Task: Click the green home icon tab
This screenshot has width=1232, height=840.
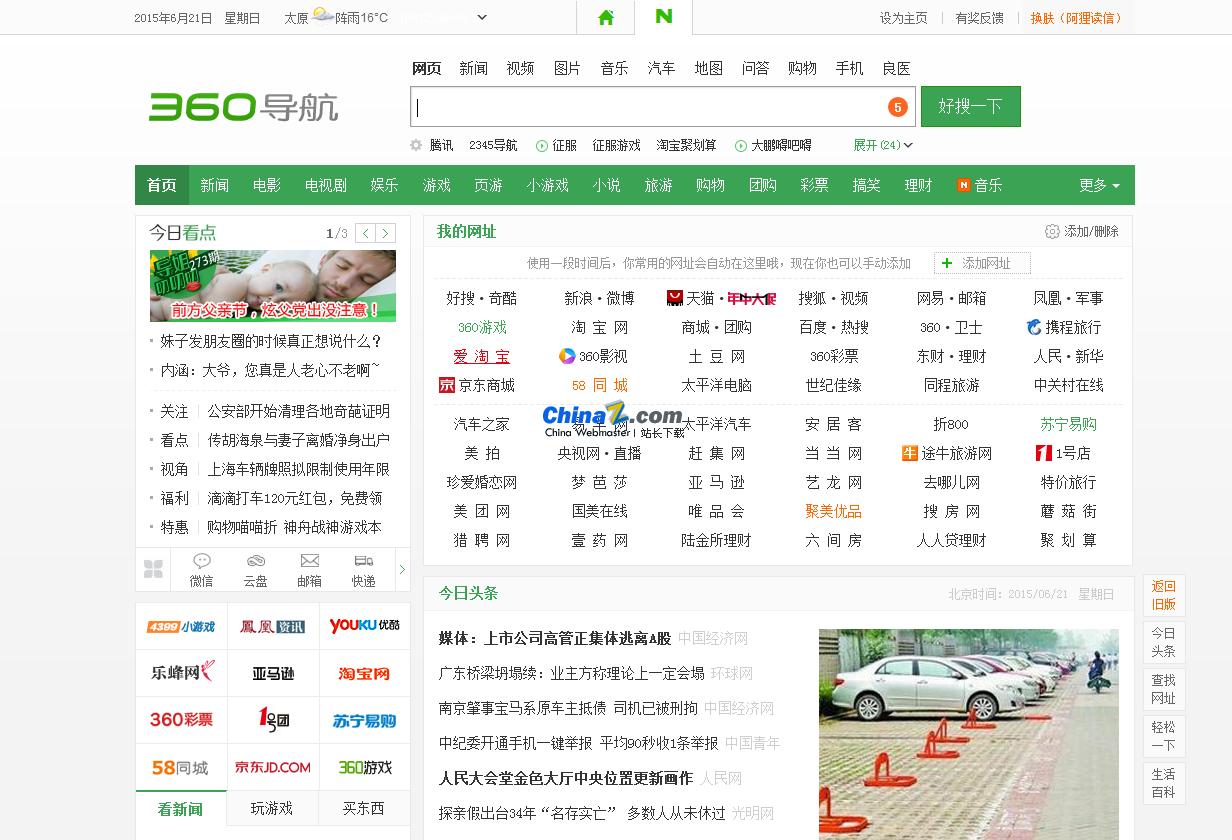Action: click(605, 17)
